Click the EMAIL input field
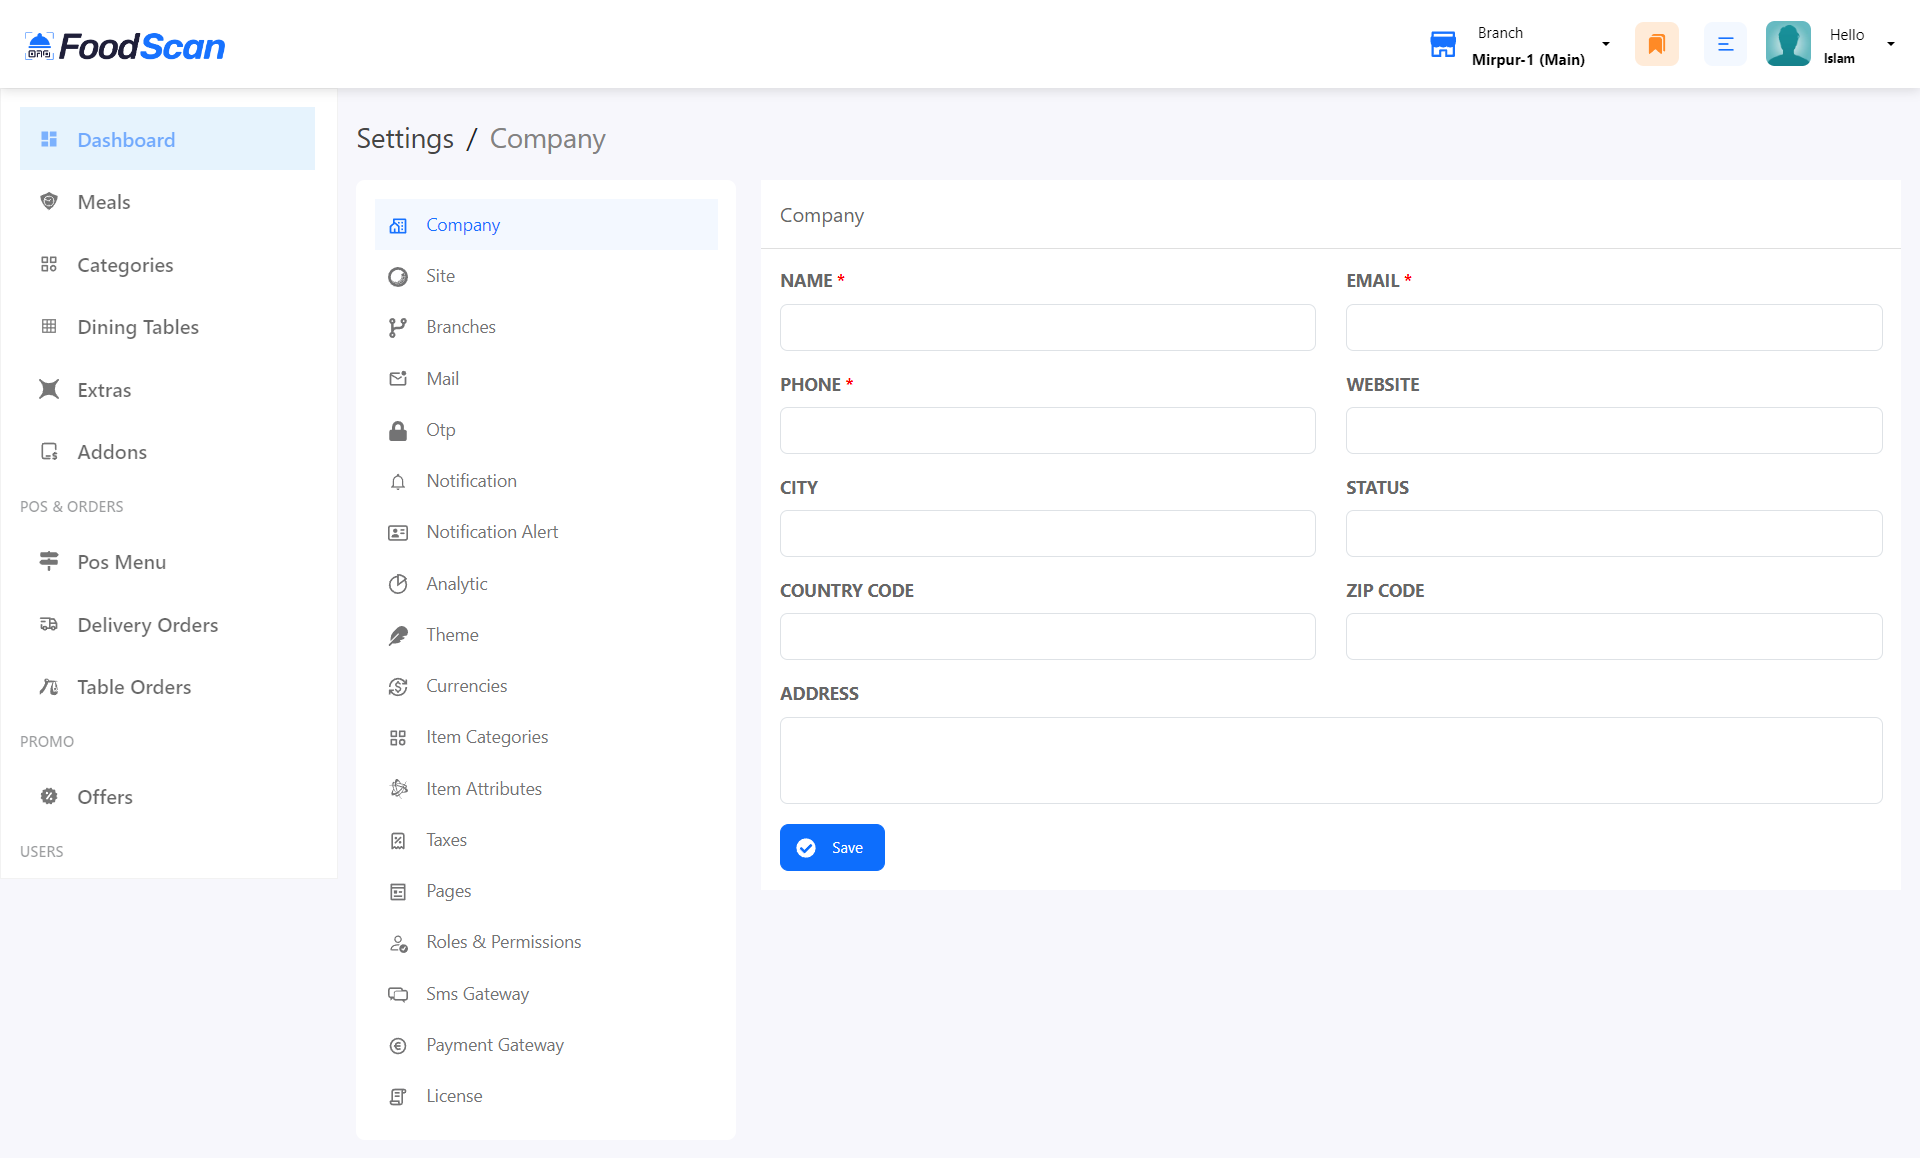This screenshot has height=1158, width=1920. click(1614, 325)
